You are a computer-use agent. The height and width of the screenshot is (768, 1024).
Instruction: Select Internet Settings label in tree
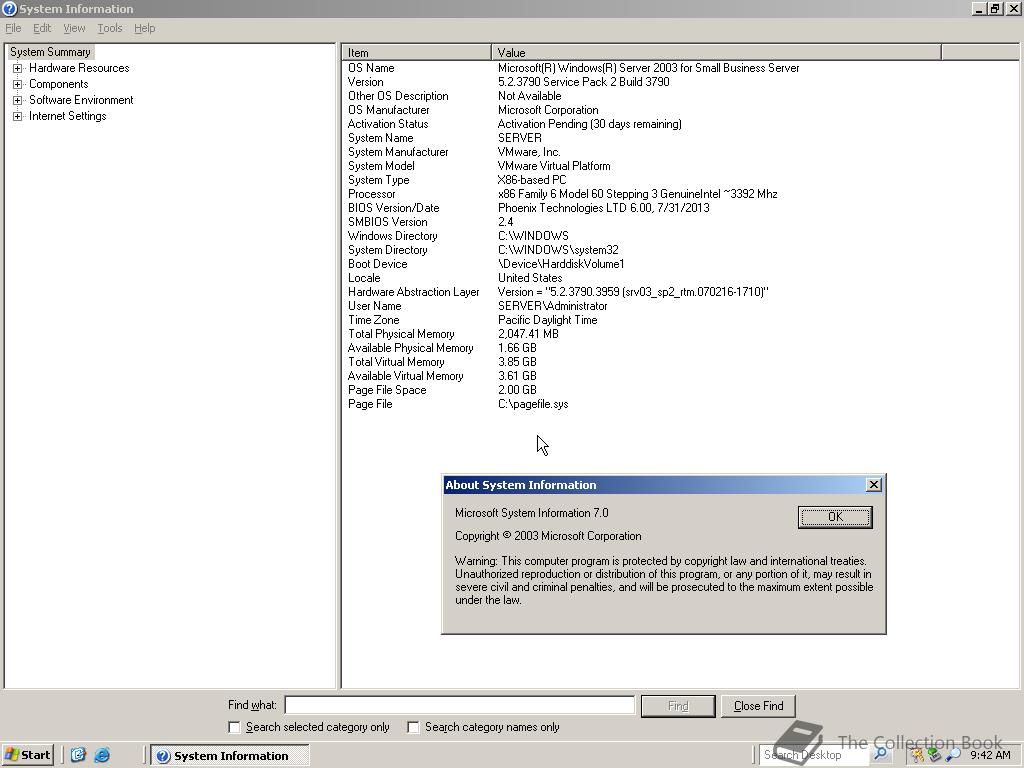pos(67,116)
